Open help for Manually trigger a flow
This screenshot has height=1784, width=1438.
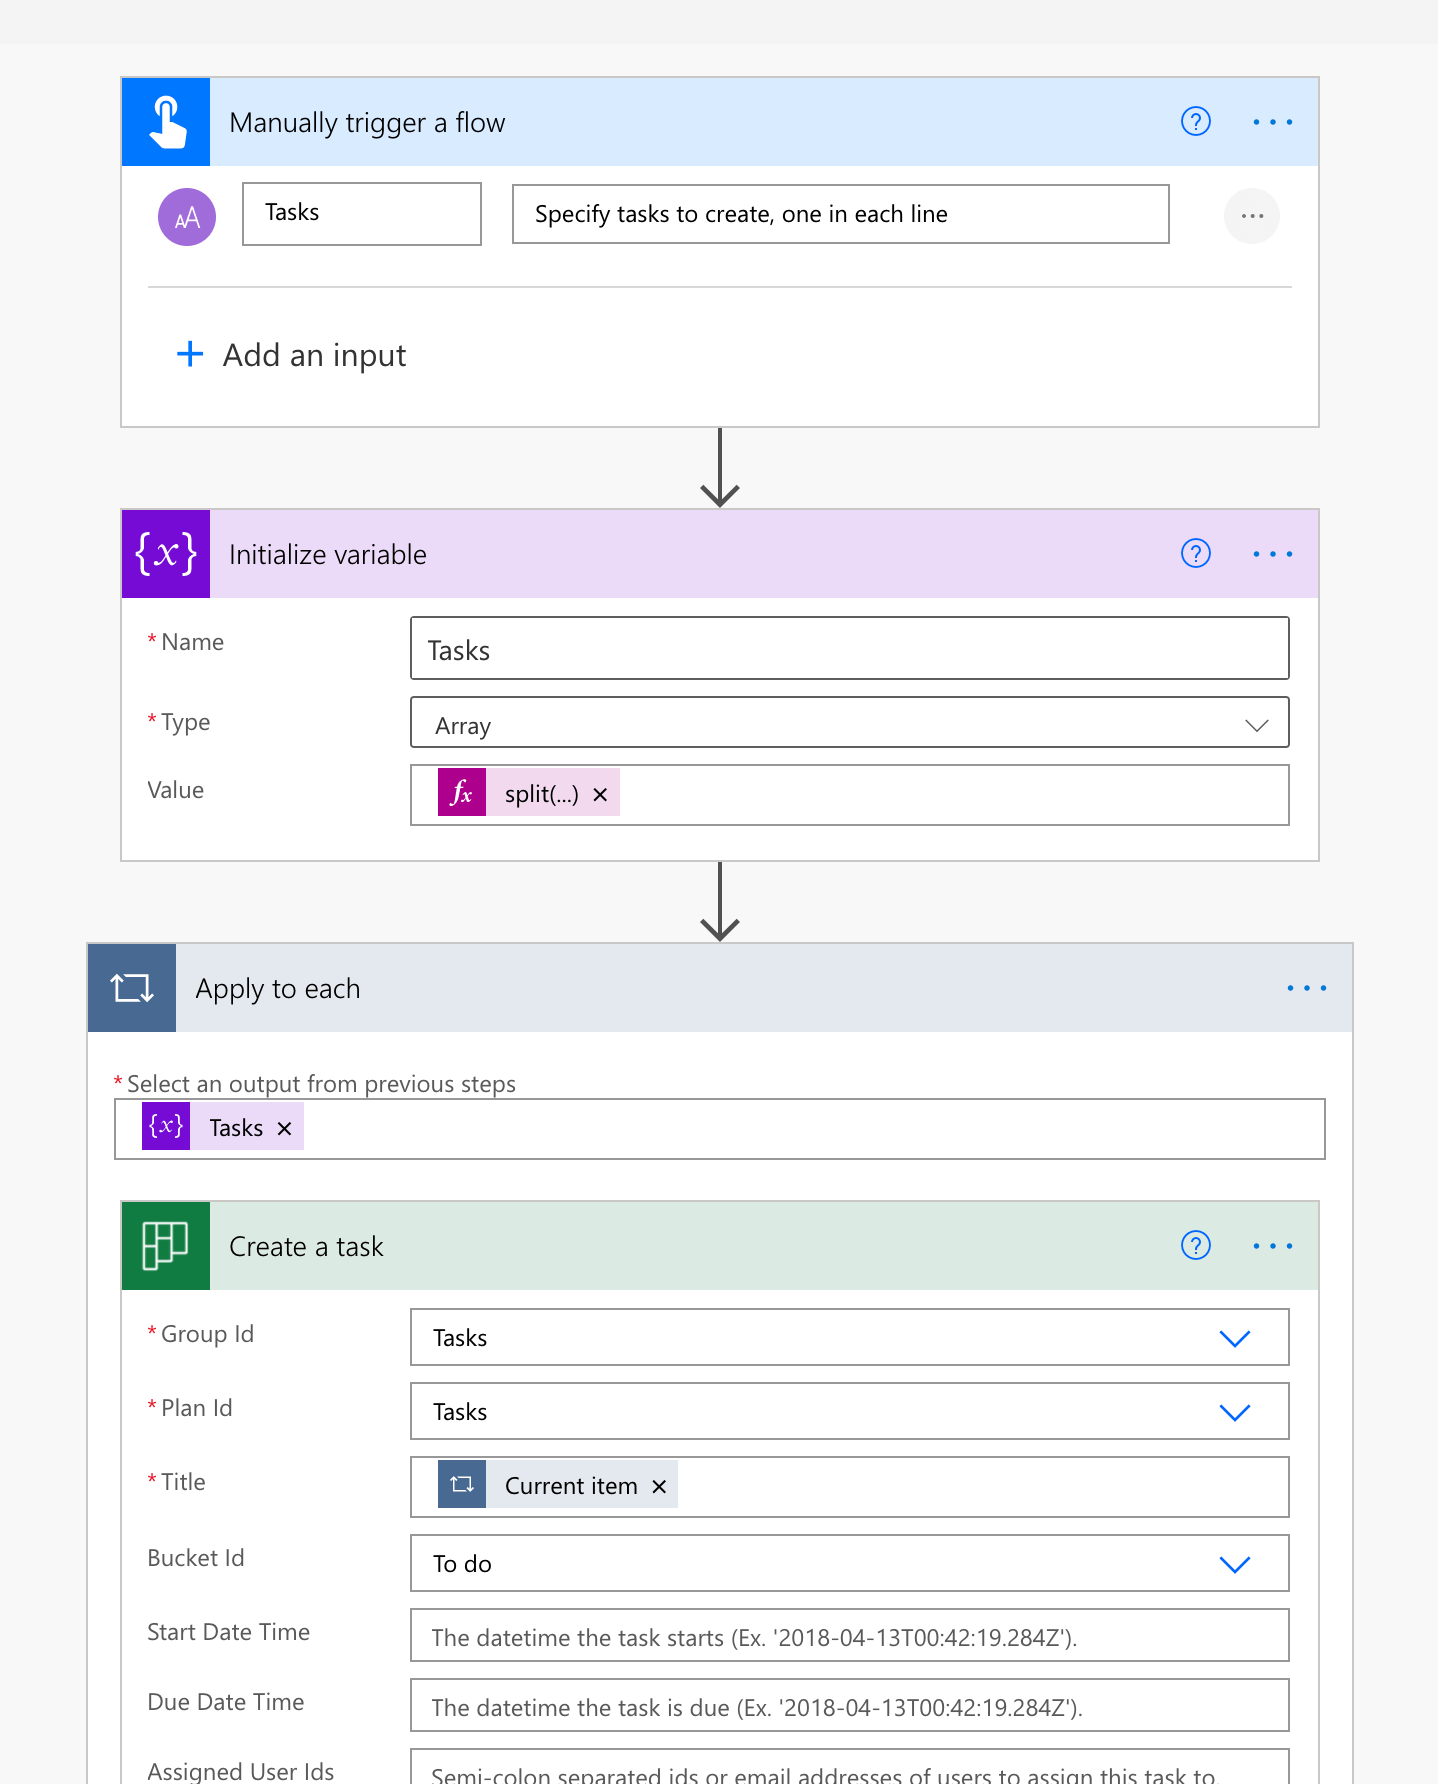[x=1195, y=122]
